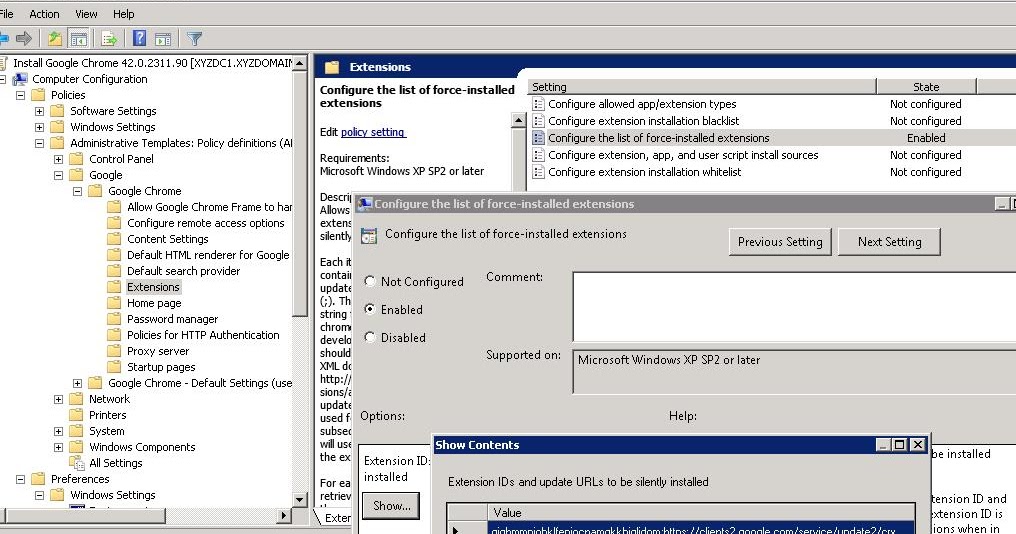Expand the Control Panel node
Viewport: 1016px width, 534px height.
58,159
